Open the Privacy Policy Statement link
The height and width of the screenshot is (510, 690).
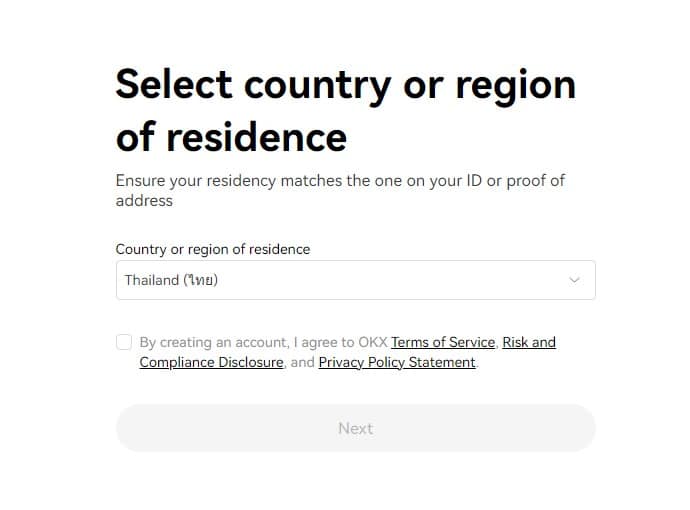[397, 362]
